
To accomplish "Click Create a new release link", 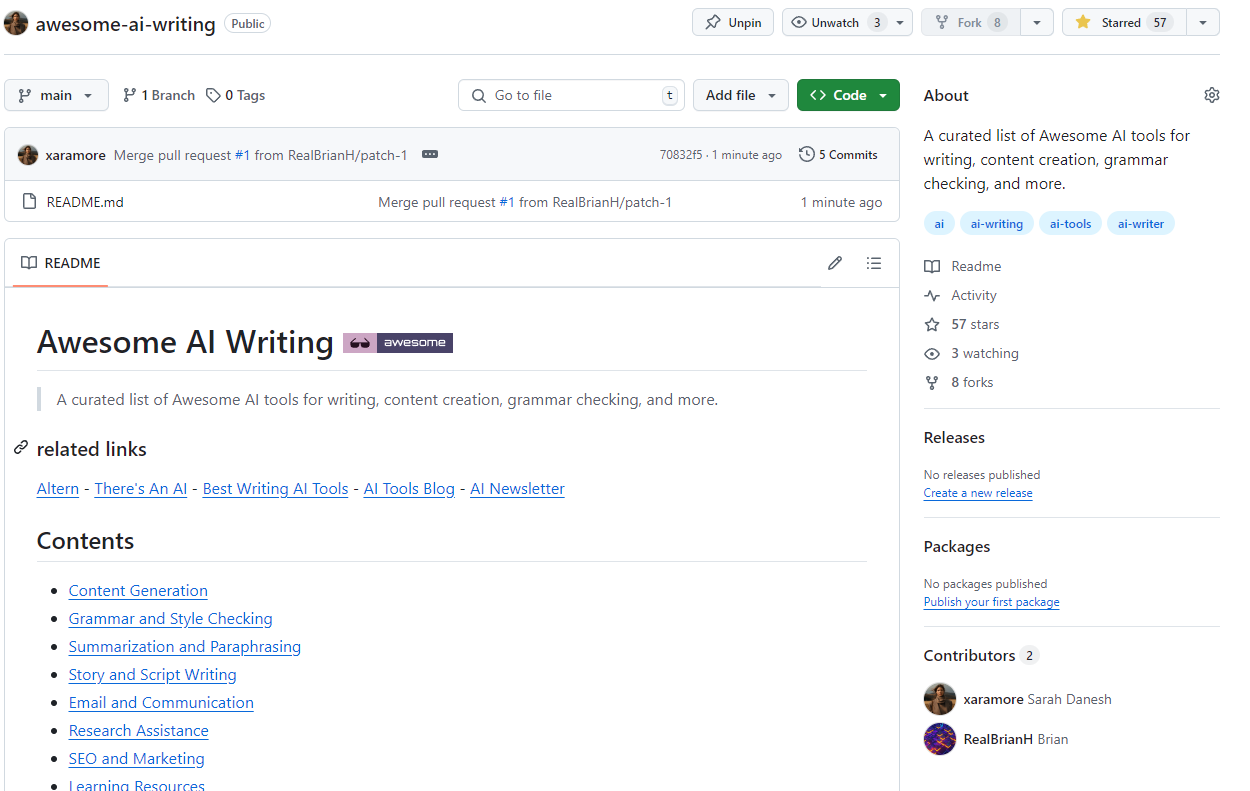I will (978, 493).
